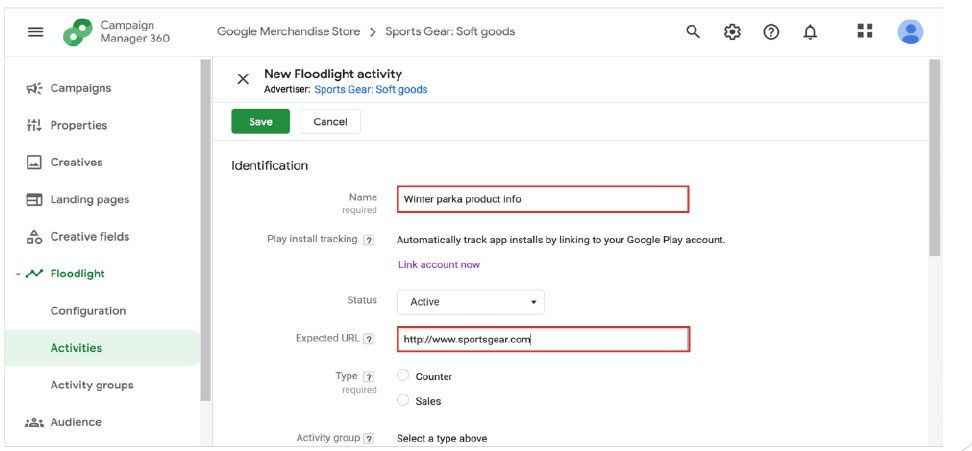The width and height of the screenshot is (972, 451).
Task: Click the Creative fields shapes icon
Action: tap(34, 237)
